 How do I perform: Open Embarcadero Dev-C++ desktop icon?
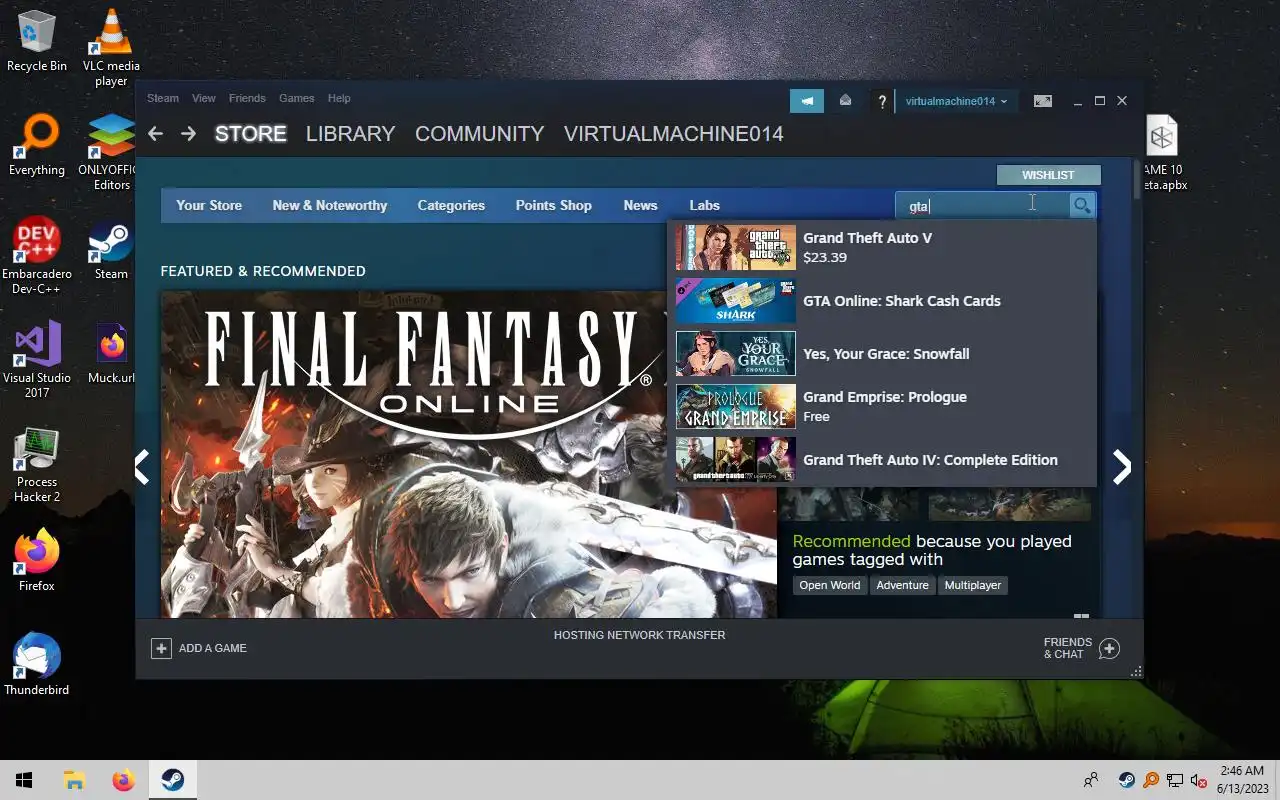pos(37,256)
